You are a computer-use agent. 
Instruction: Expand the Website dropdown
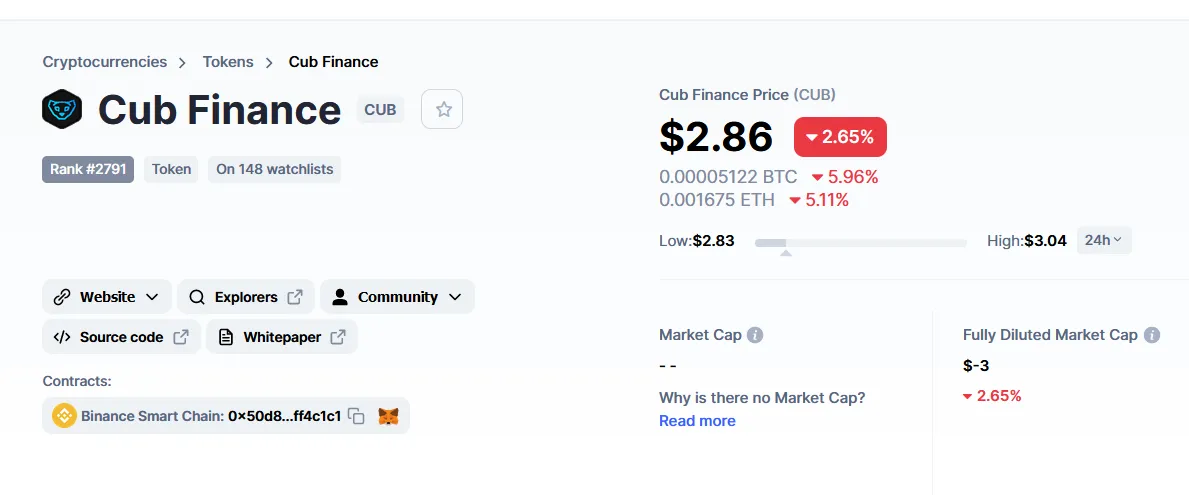[107, 297]
